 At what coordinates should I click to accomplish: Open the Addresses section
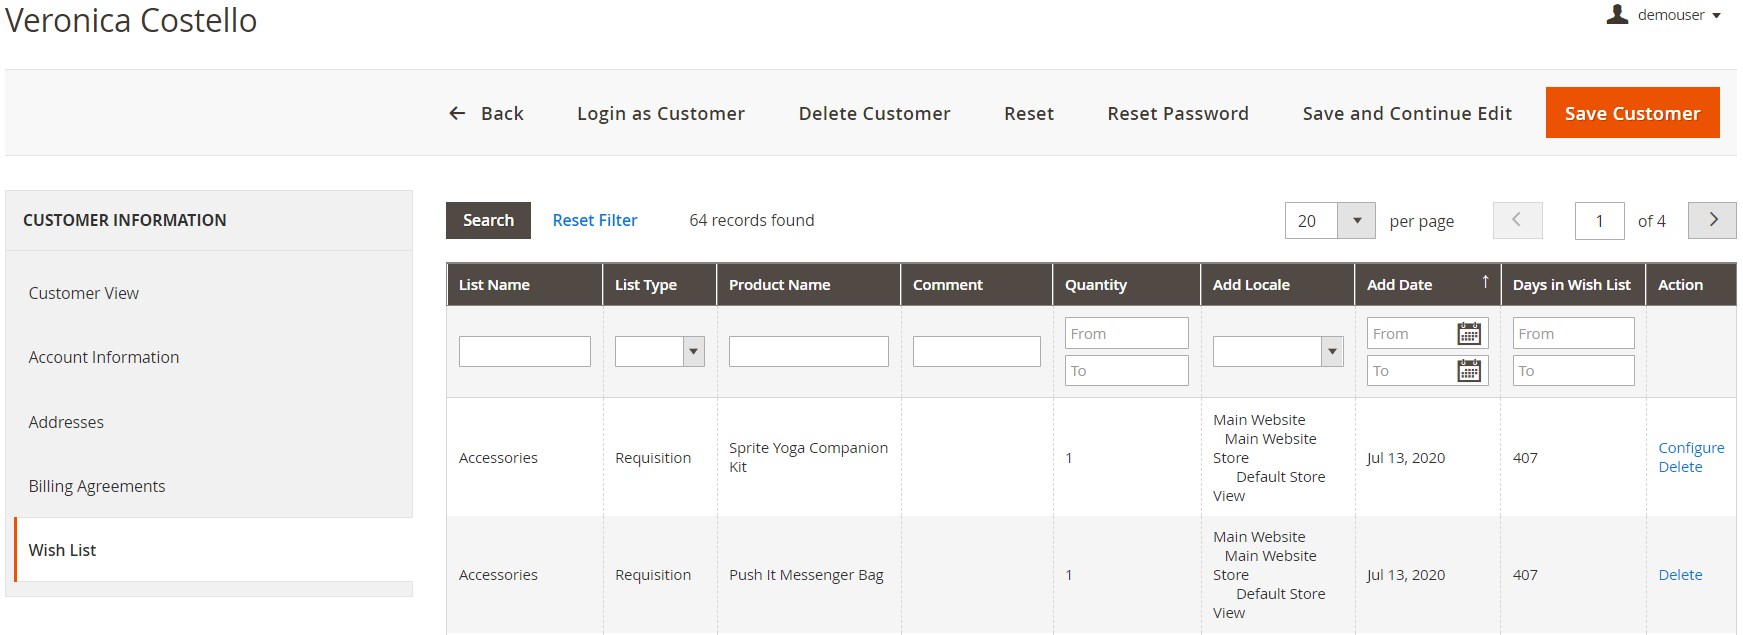pyautogui.click(x=66, y=422)
